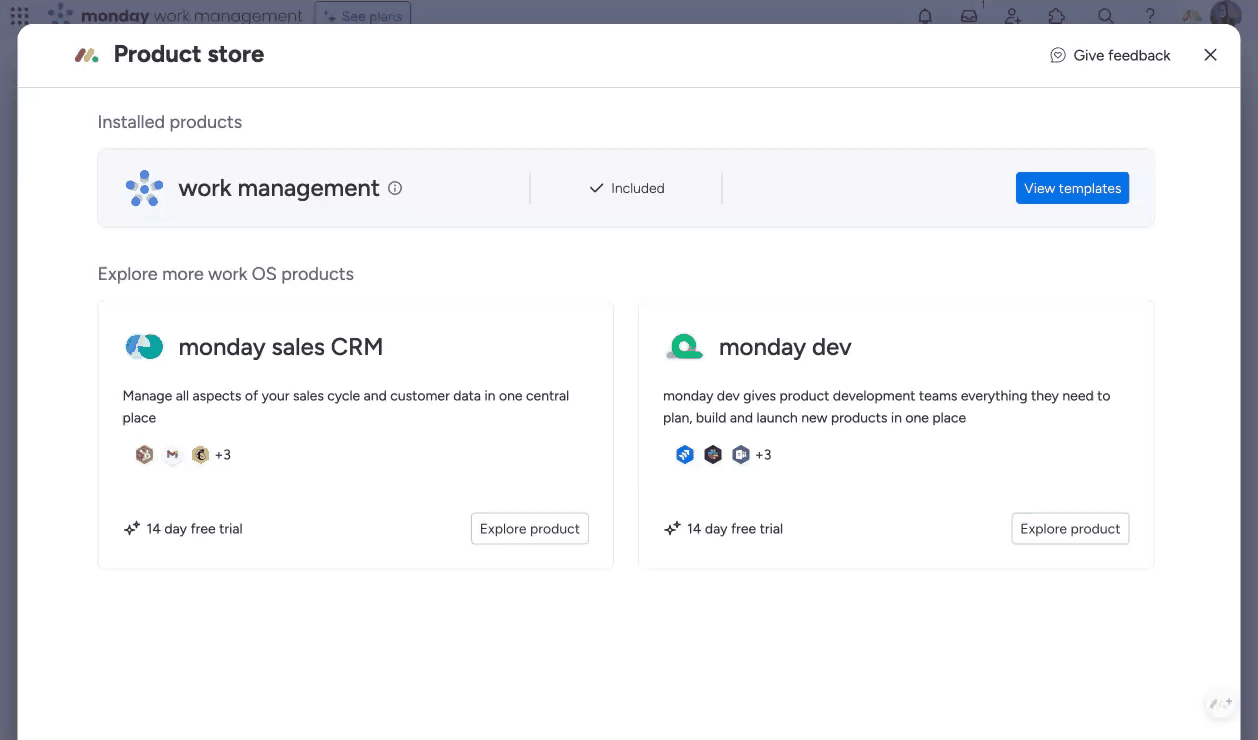Close the Product store dialog
This screenshot has width=1258, height=740.
point(1210,55)
